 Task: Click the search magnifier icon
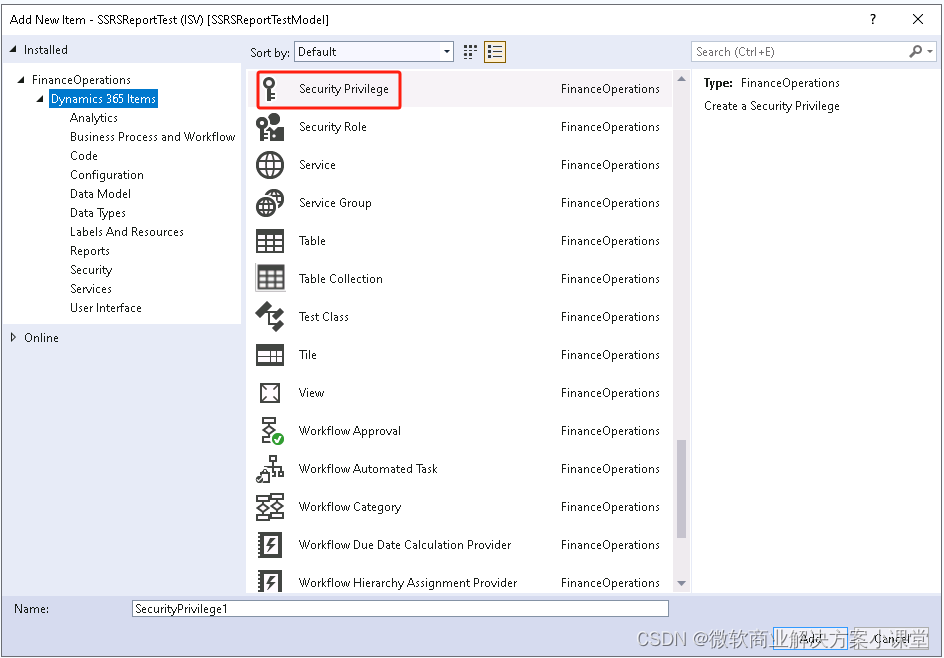[x=915, y=52]
